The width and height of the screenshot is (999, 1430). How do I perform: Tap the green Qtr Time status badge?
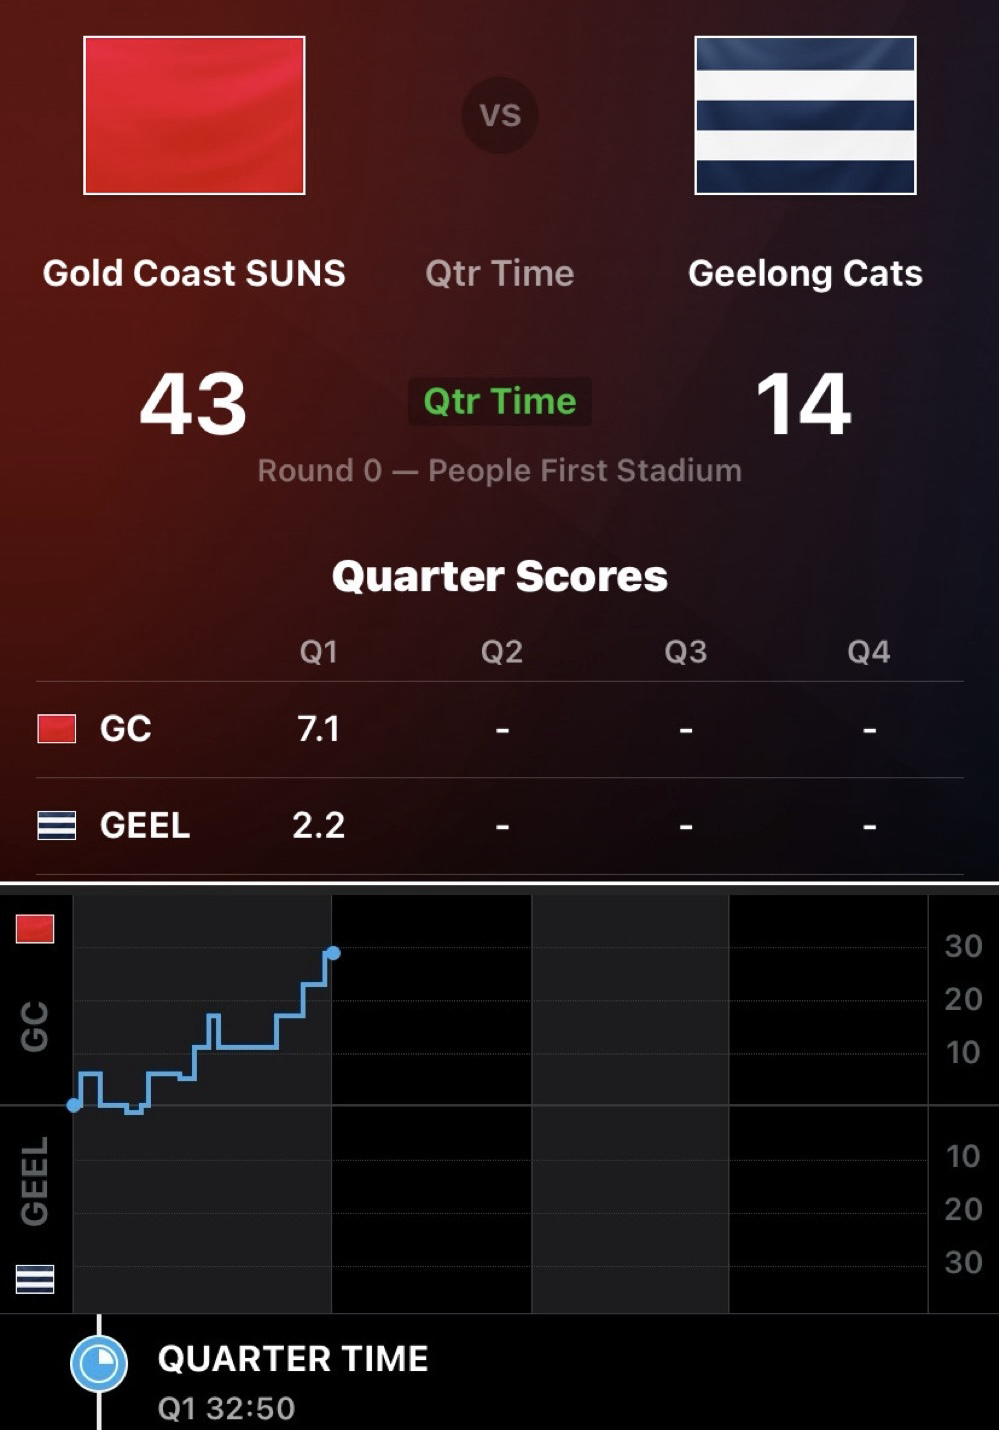[x=500, y=401]
